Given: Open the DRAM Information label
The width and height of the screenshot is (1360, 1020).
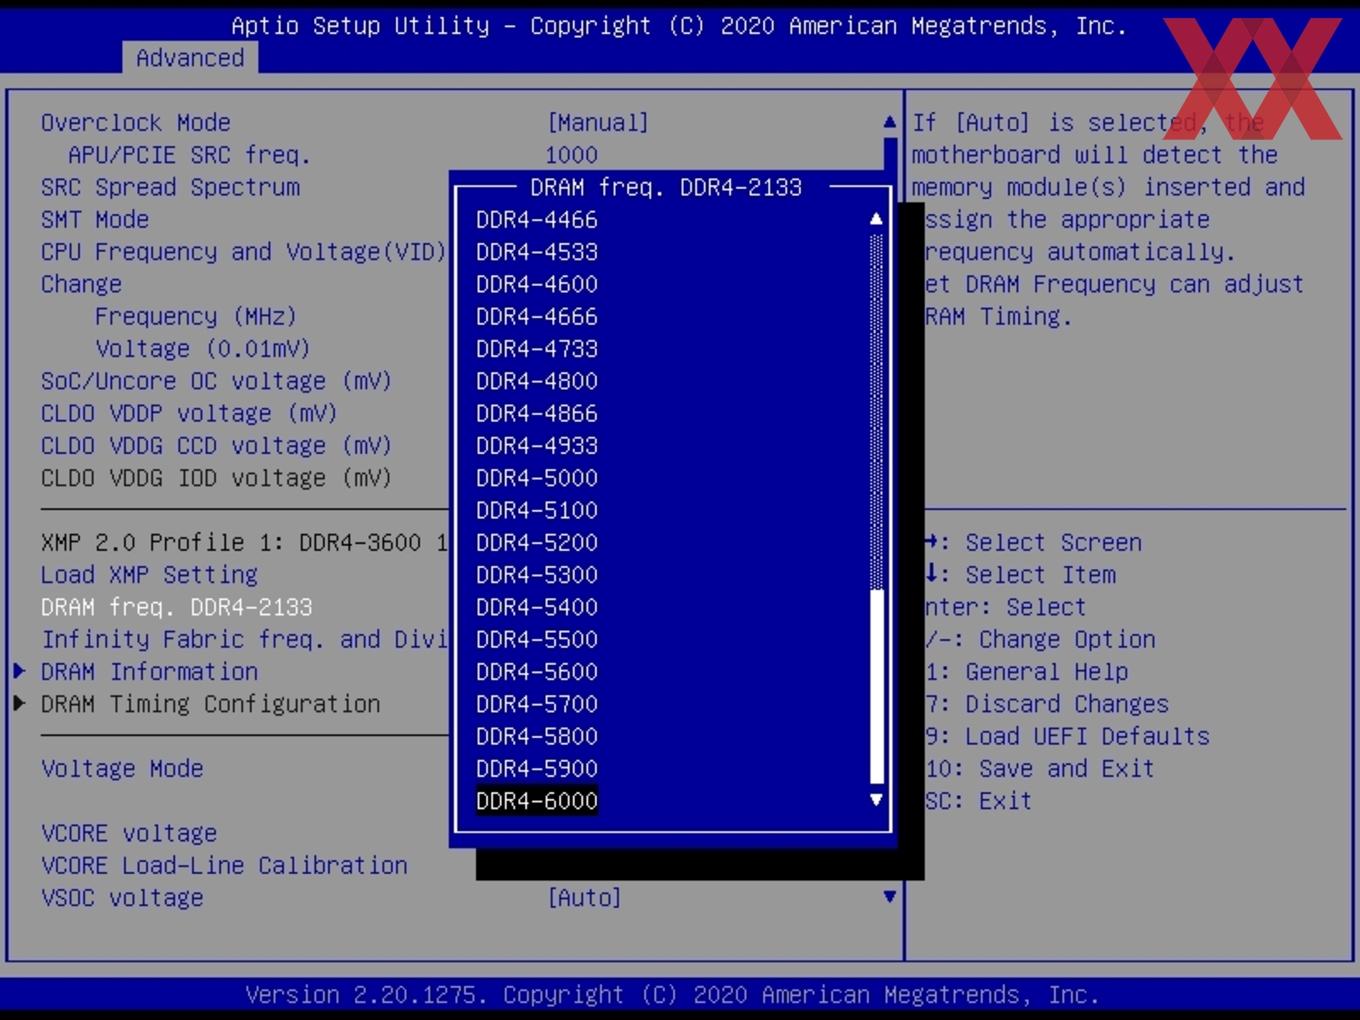Looking at the screenshot, I should coord(149,672).
